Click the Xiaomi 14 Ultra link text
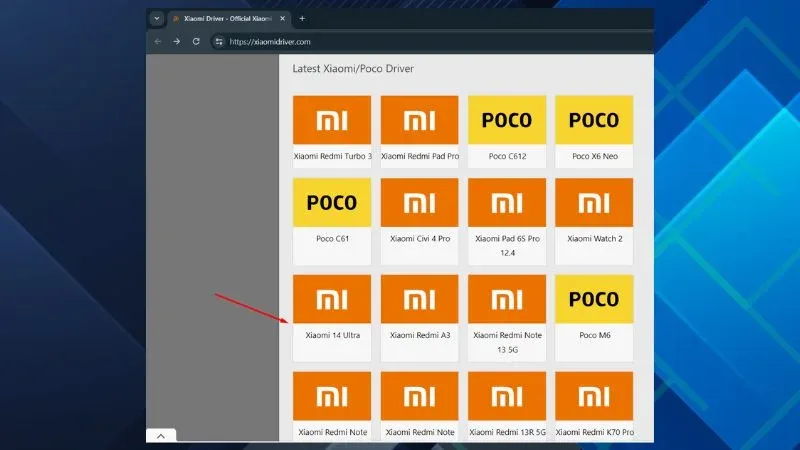The image size is (800, 450). (x=333, y=335)
